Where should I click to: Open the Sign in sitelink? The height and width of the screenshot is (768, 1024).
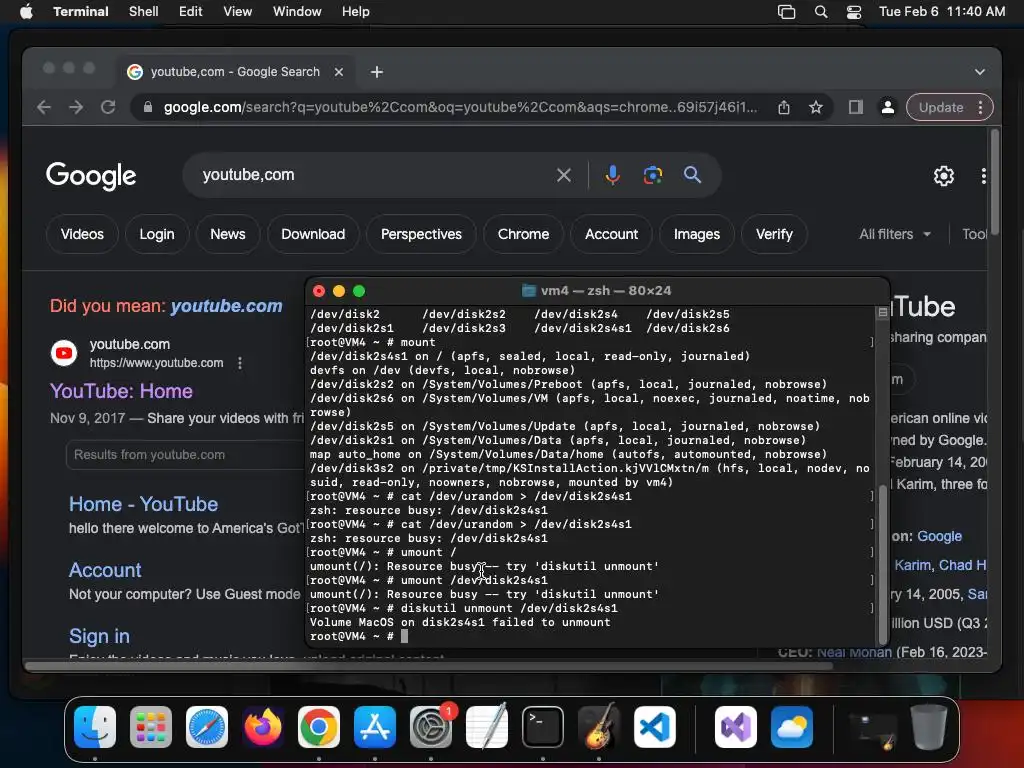(99, 636)
